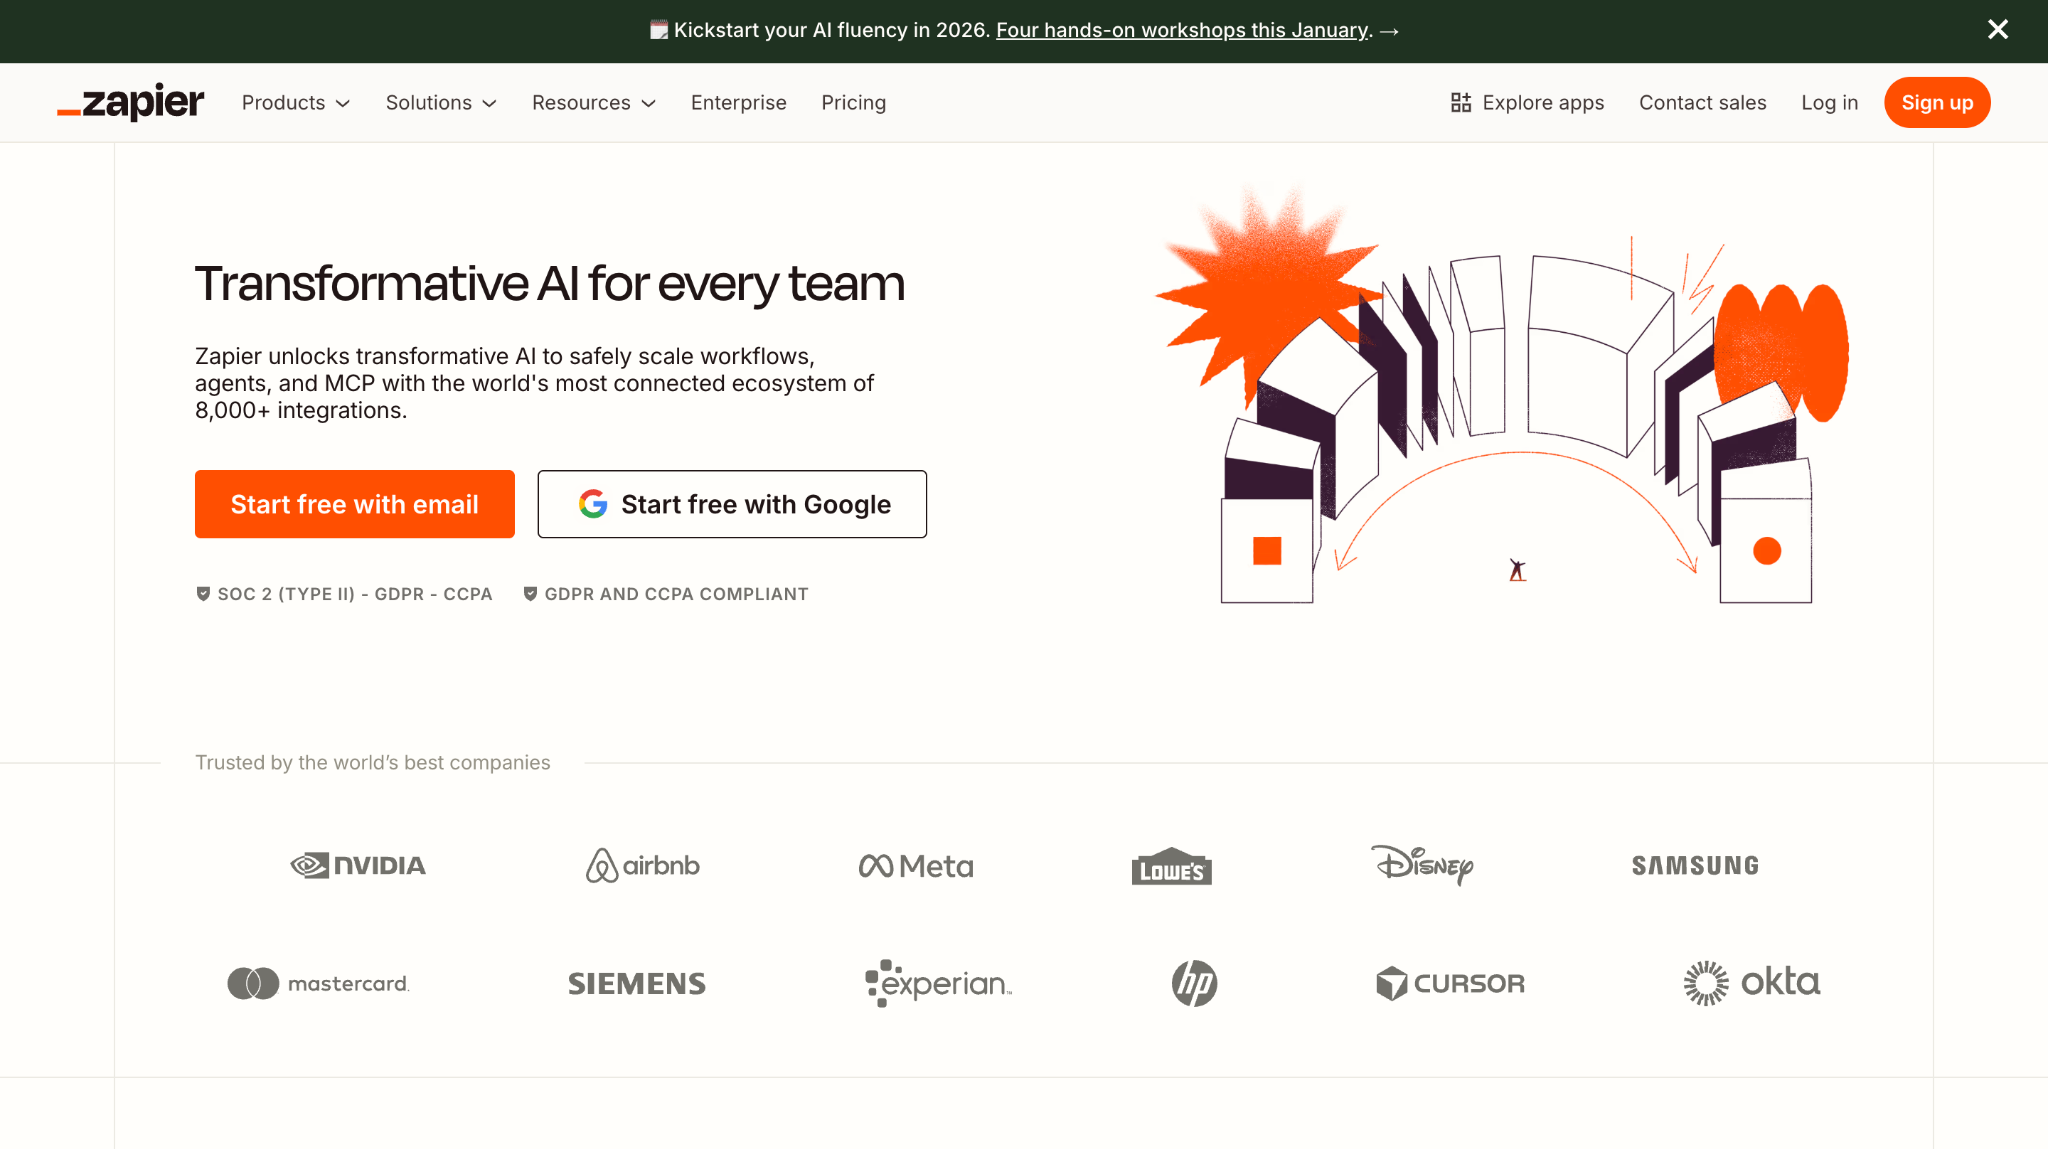
Task: Select the Pricing menu item
Action: [853, 102]
